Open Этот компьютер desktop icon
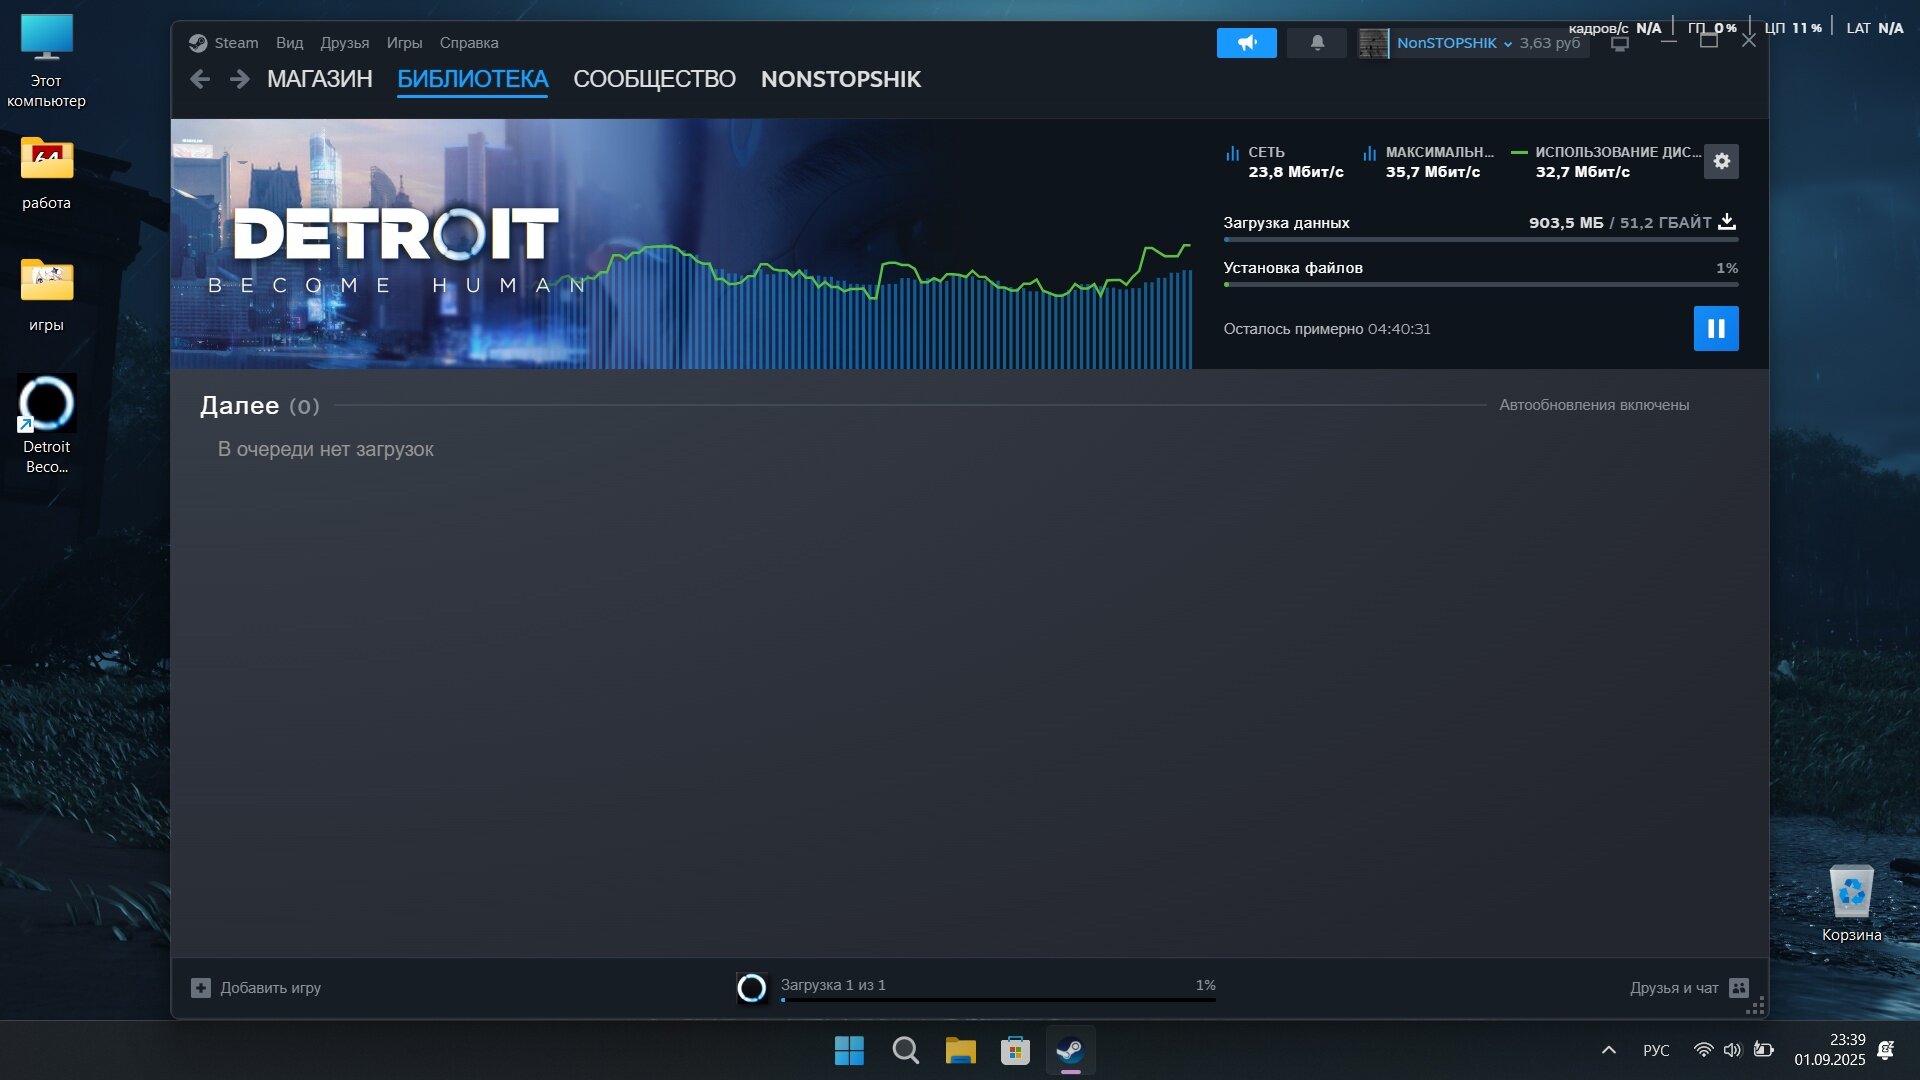The width and height of the screenshot is (1920, 1080). click(46, 61)
